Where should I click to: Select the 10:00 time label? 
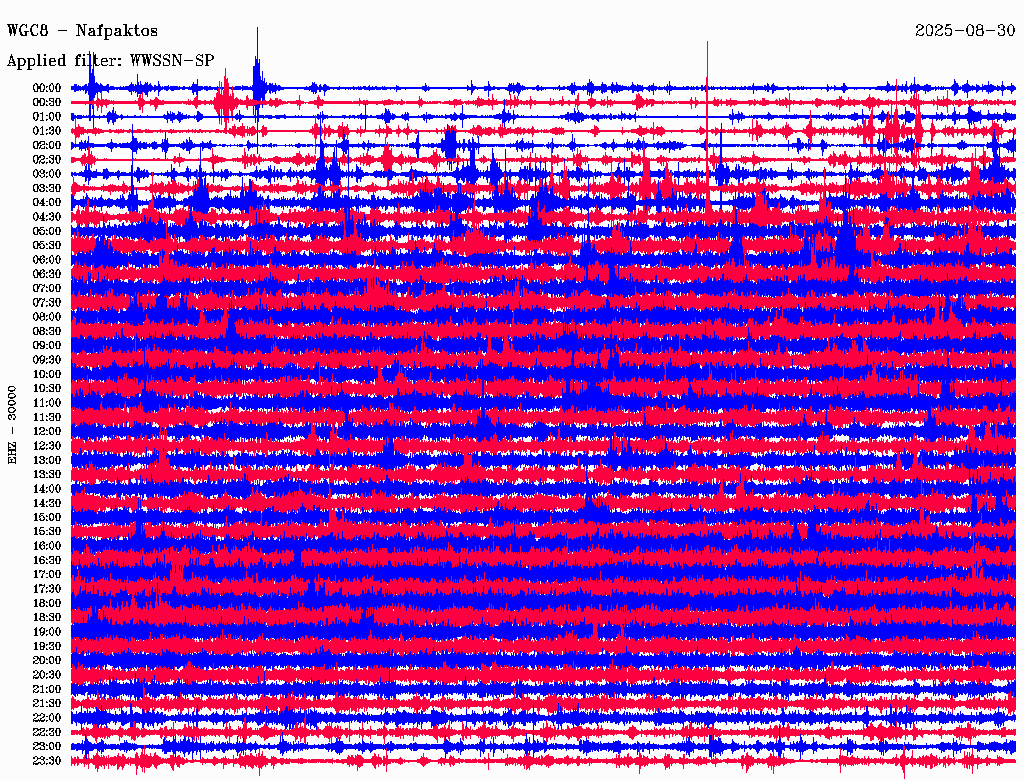[47, 374]
